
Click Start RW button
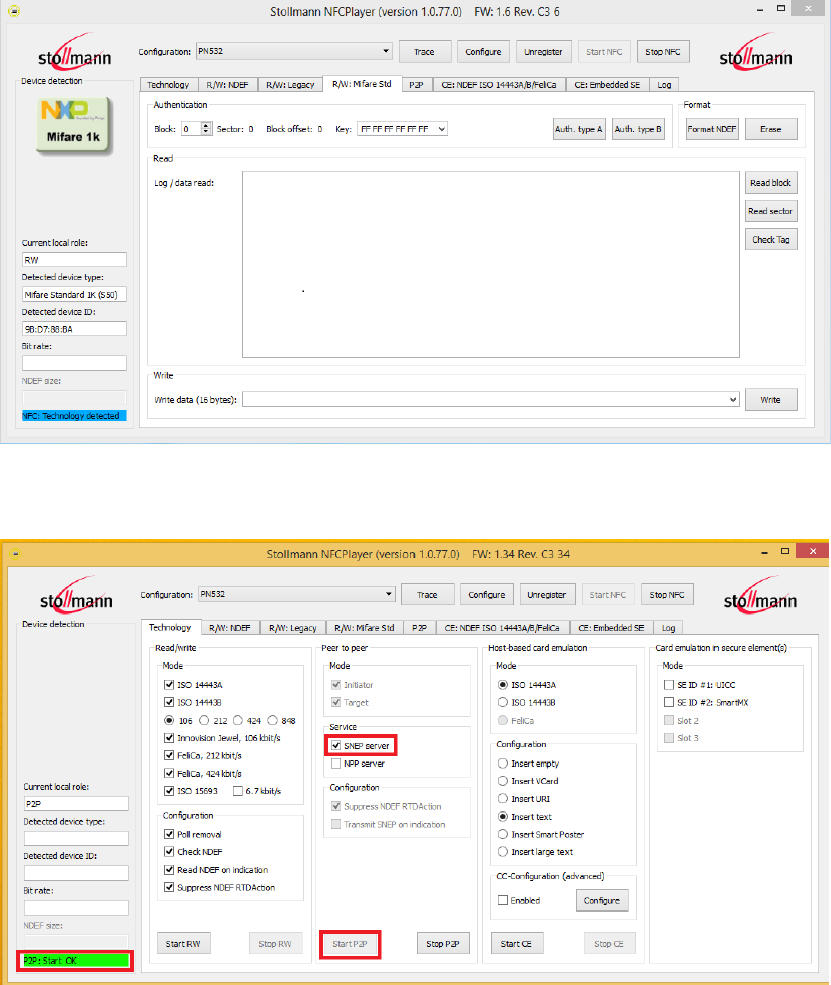183,944
